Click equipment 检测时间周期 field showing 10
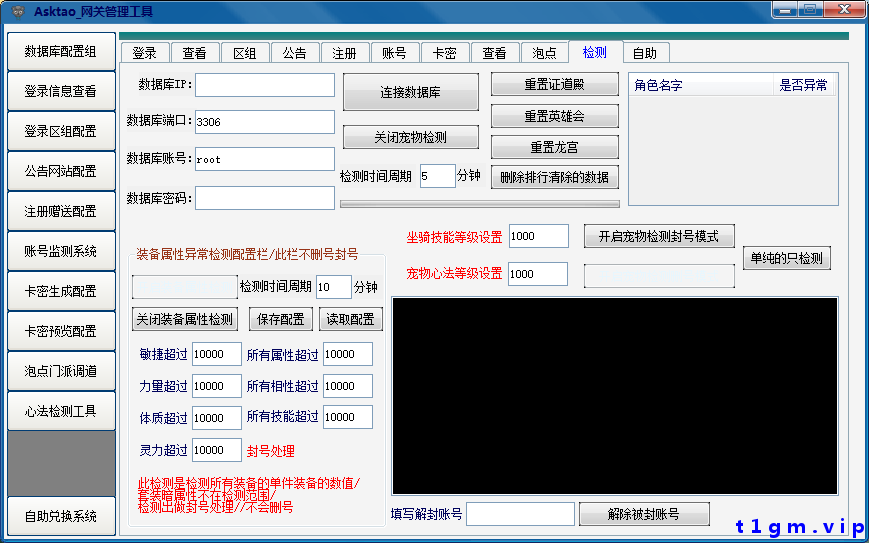This screenshot has height=543, width=869. point(334,286)
